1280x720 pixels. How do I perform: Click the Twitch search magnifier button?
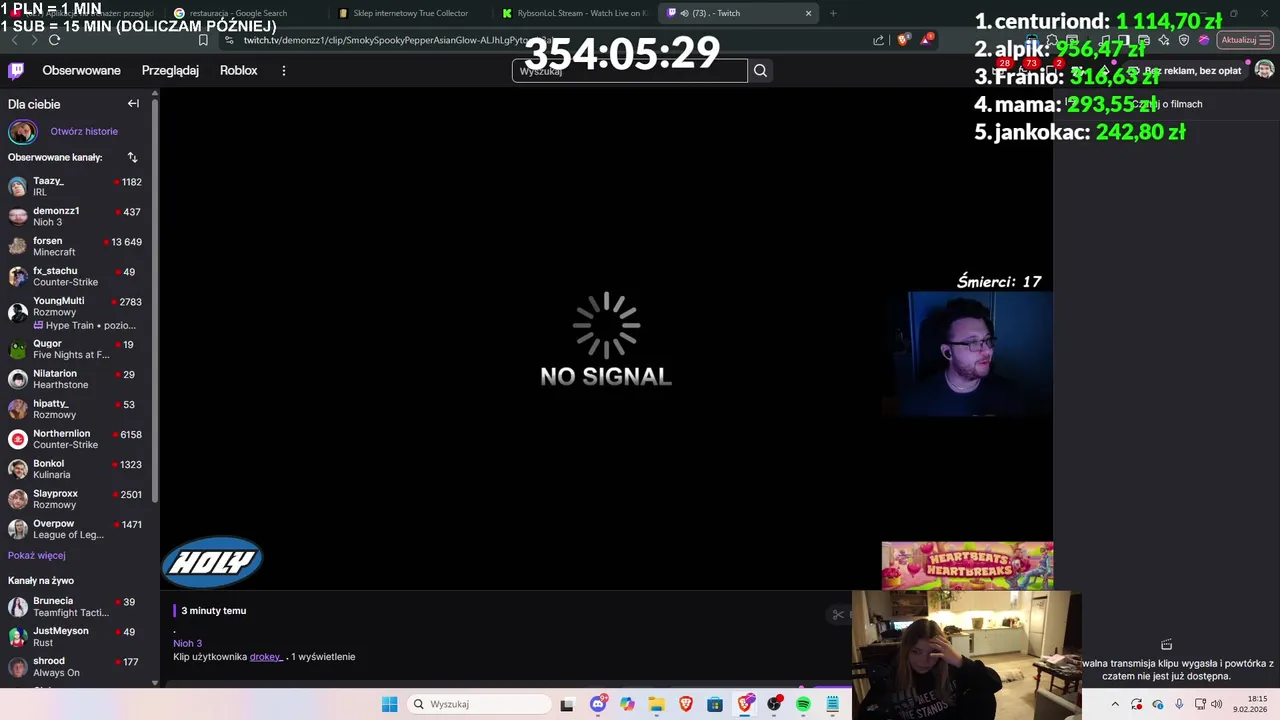pos(761,71)
